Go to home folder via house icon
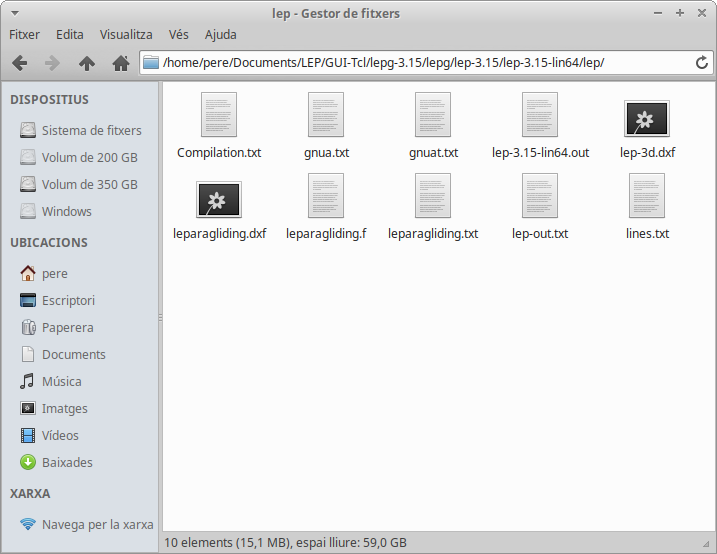The width and height of the screenshot is (717, 554). click(x=121, y=63)
